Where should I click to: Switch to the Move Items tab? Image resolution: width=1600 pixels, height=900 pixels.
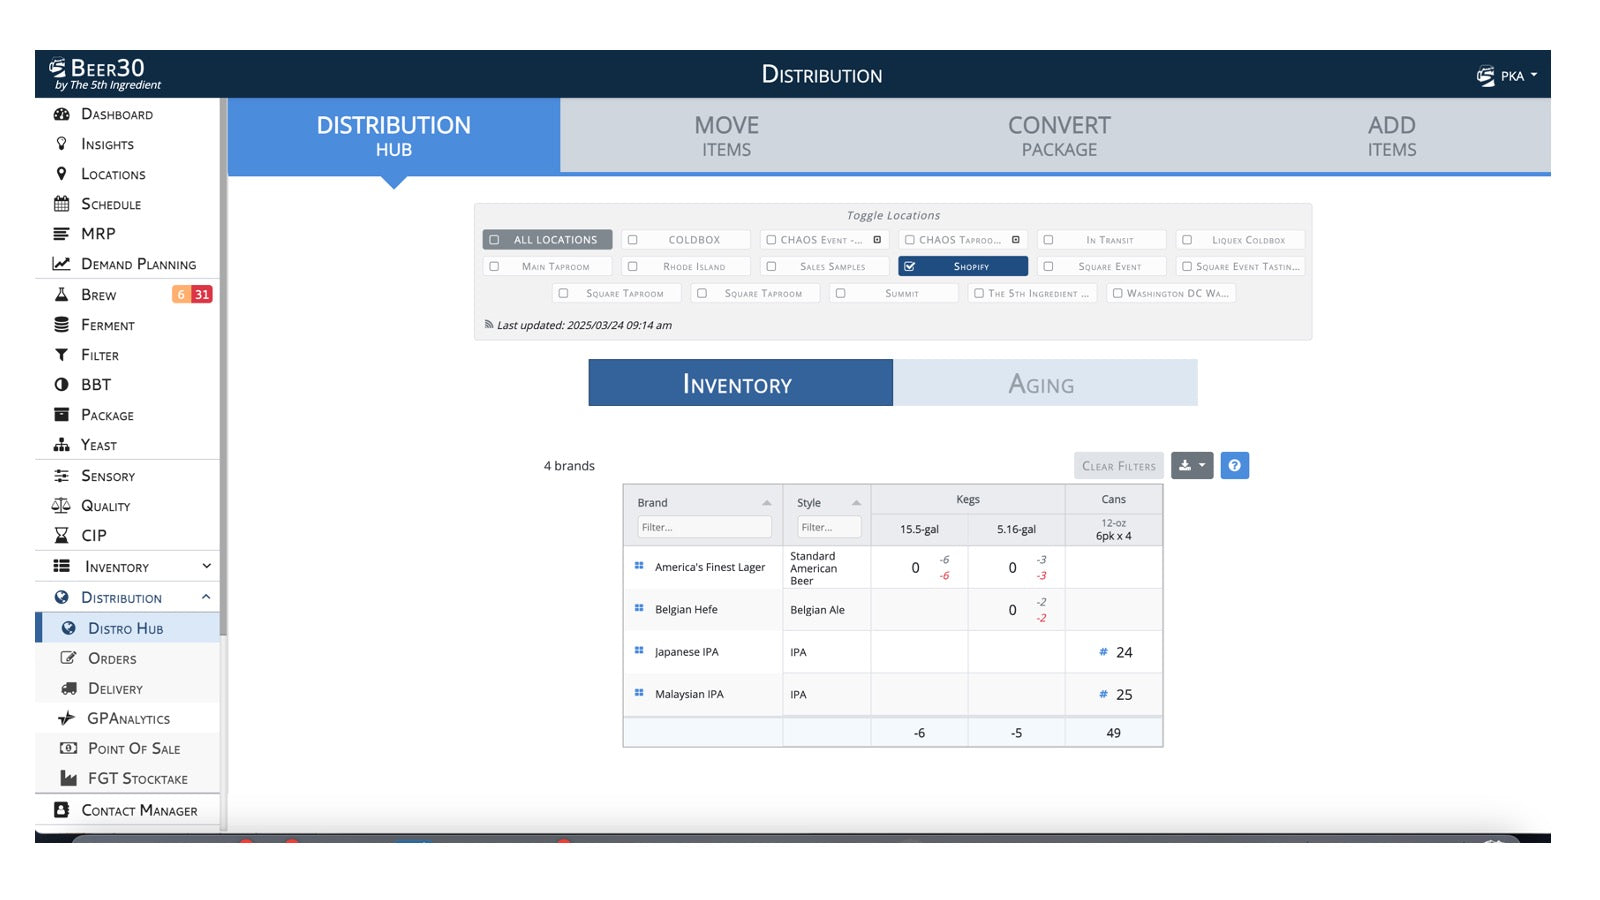(726, 136)
